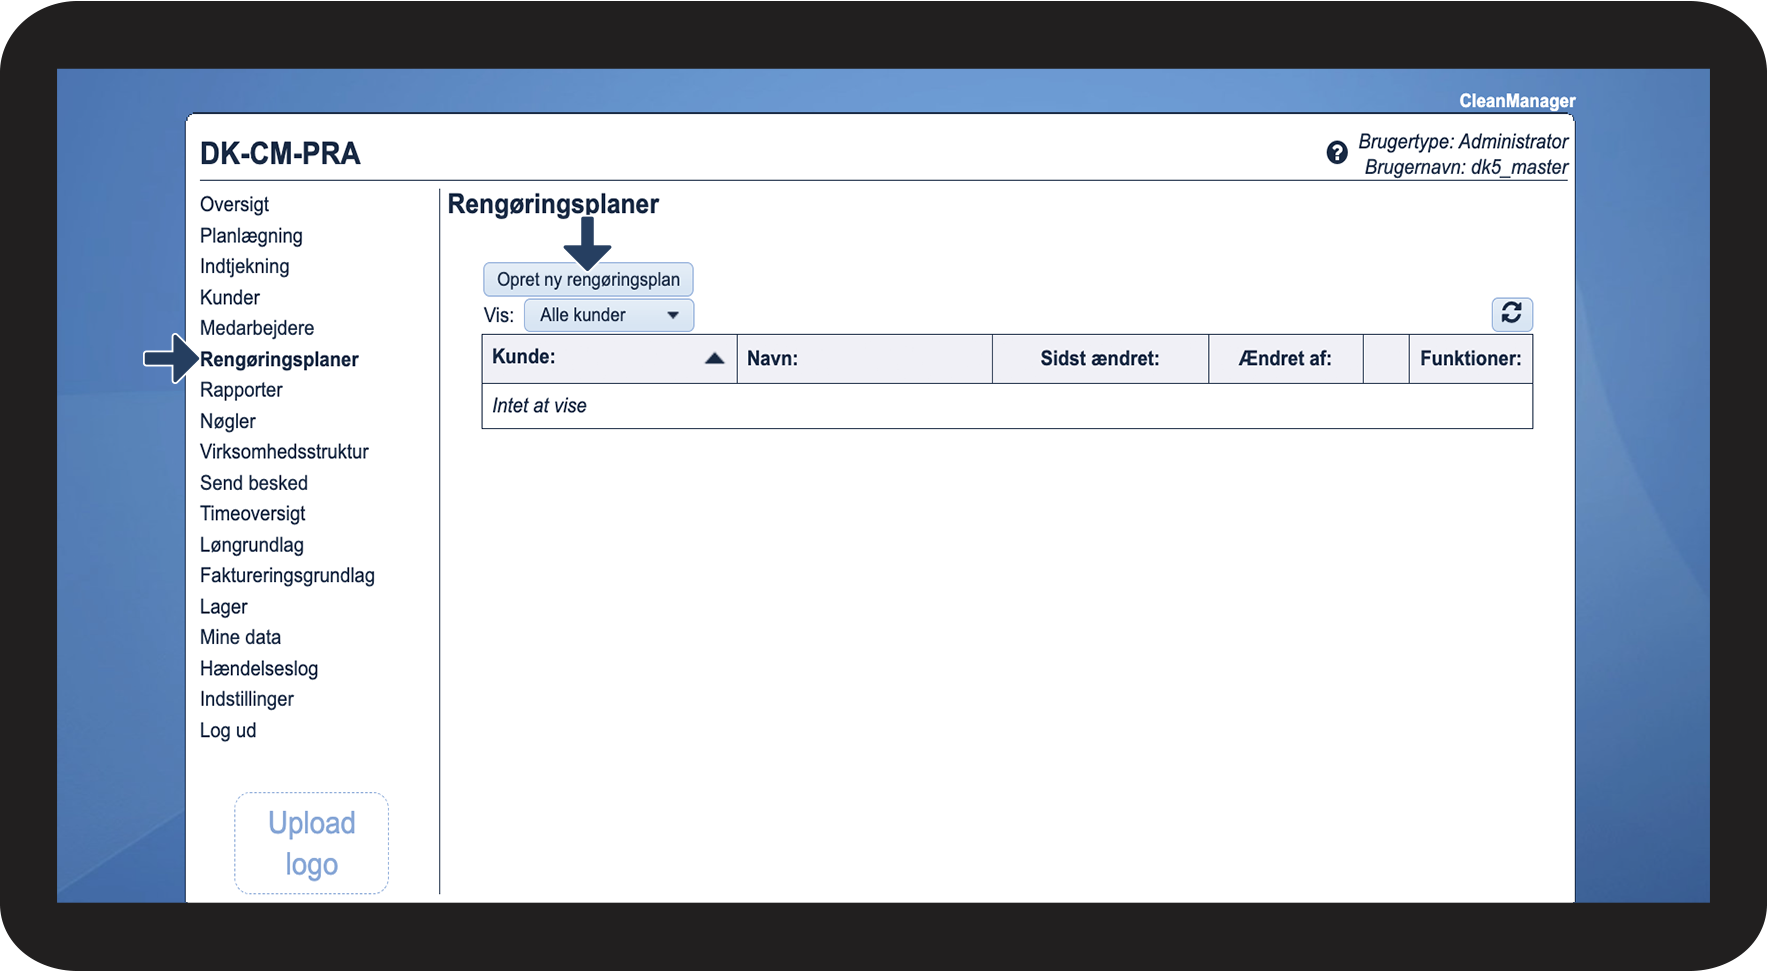Navigate to Kunder
Screen dimensions: 1767x971
230,298
